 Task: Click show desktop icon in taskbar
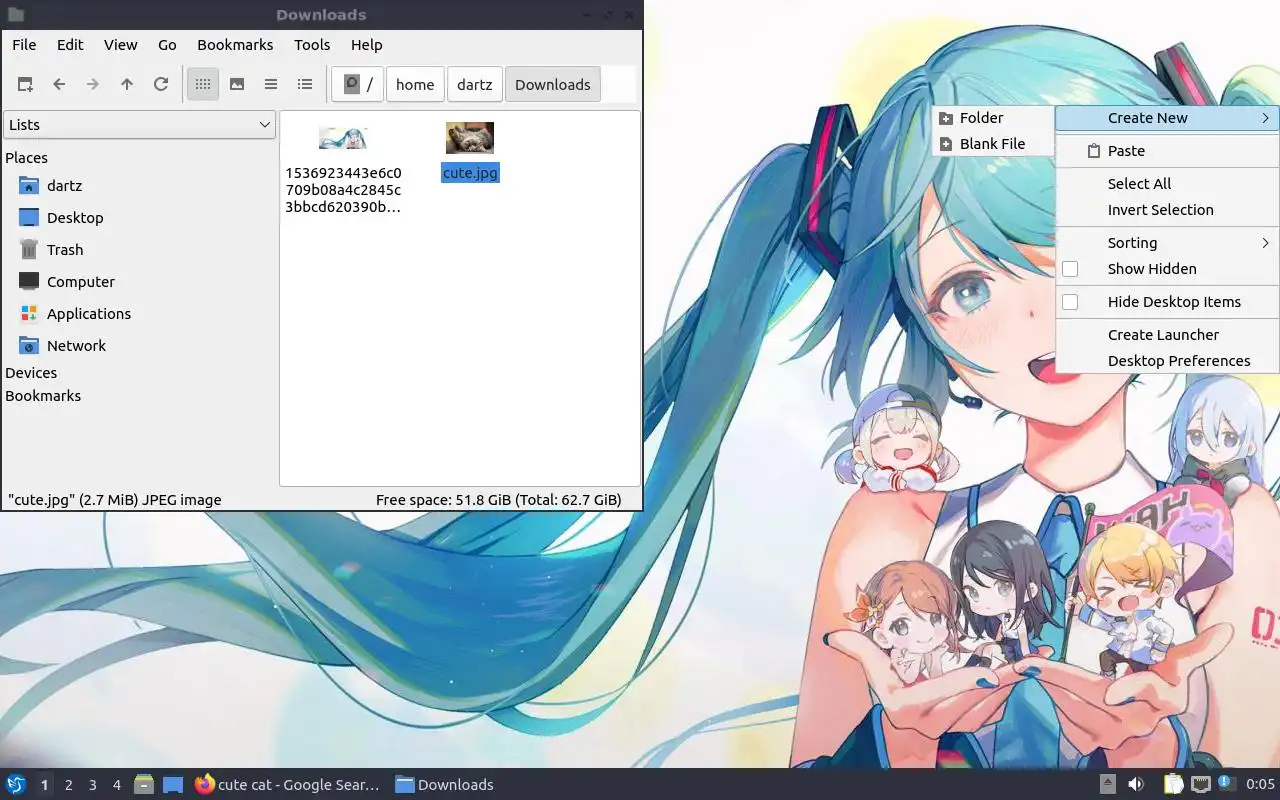coord(173,785)
